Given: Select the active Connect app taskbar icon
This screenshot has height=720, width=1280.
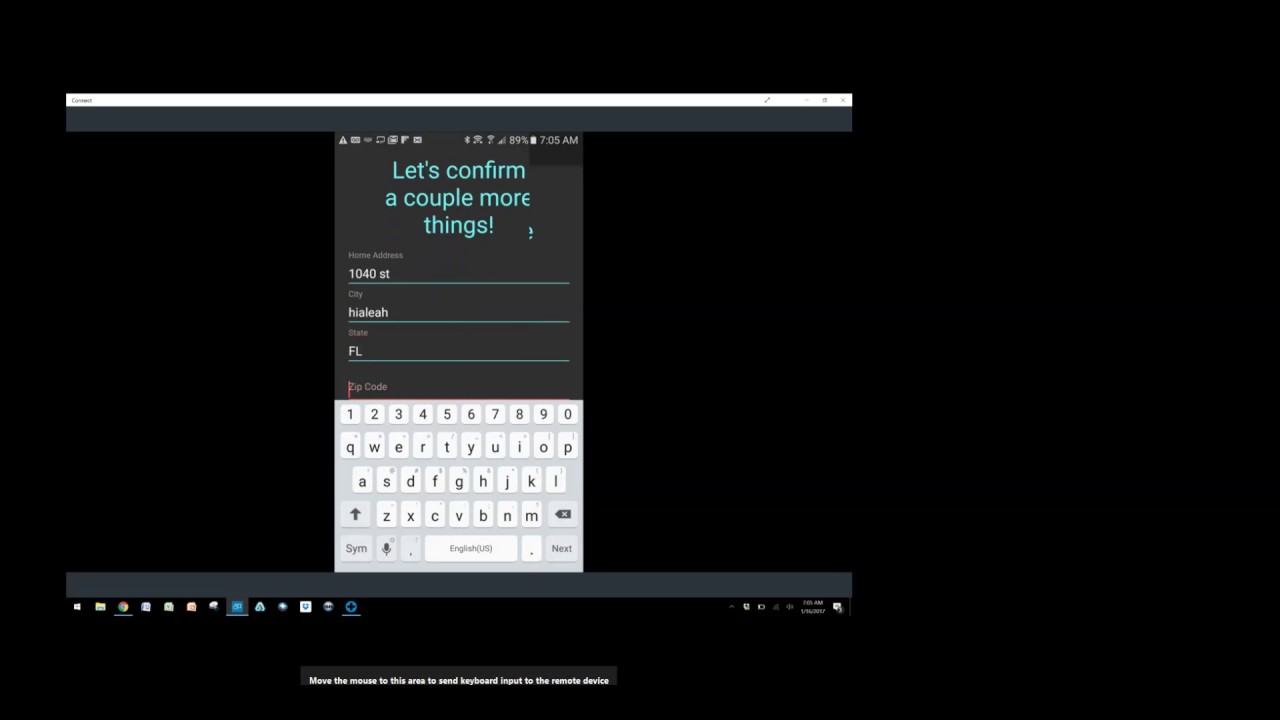Looking at the screenshot, I should point(237,607).
